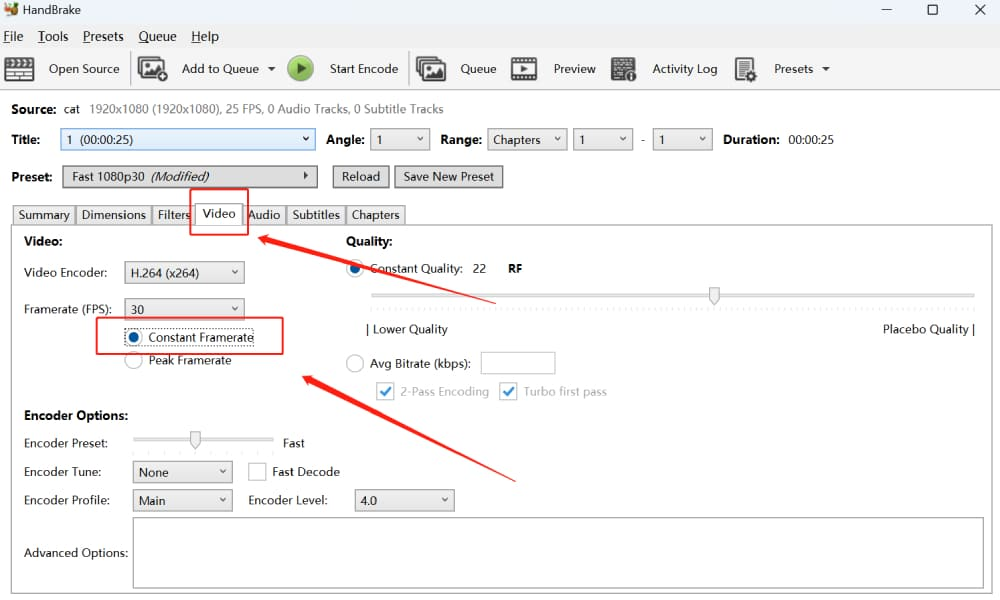1000x600 pixels.
Task: Click the Reload button
Action: coord(361,177)
